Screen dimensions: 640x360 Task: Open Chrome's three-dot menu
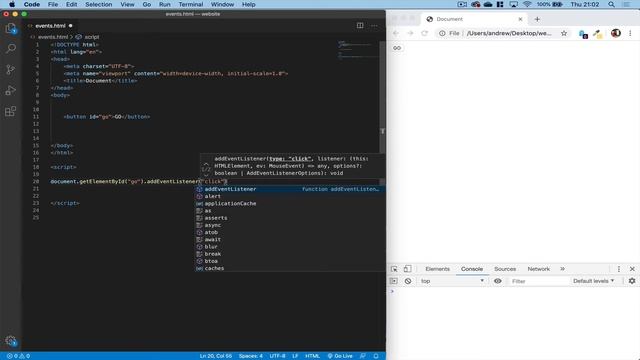pos(630,33)
